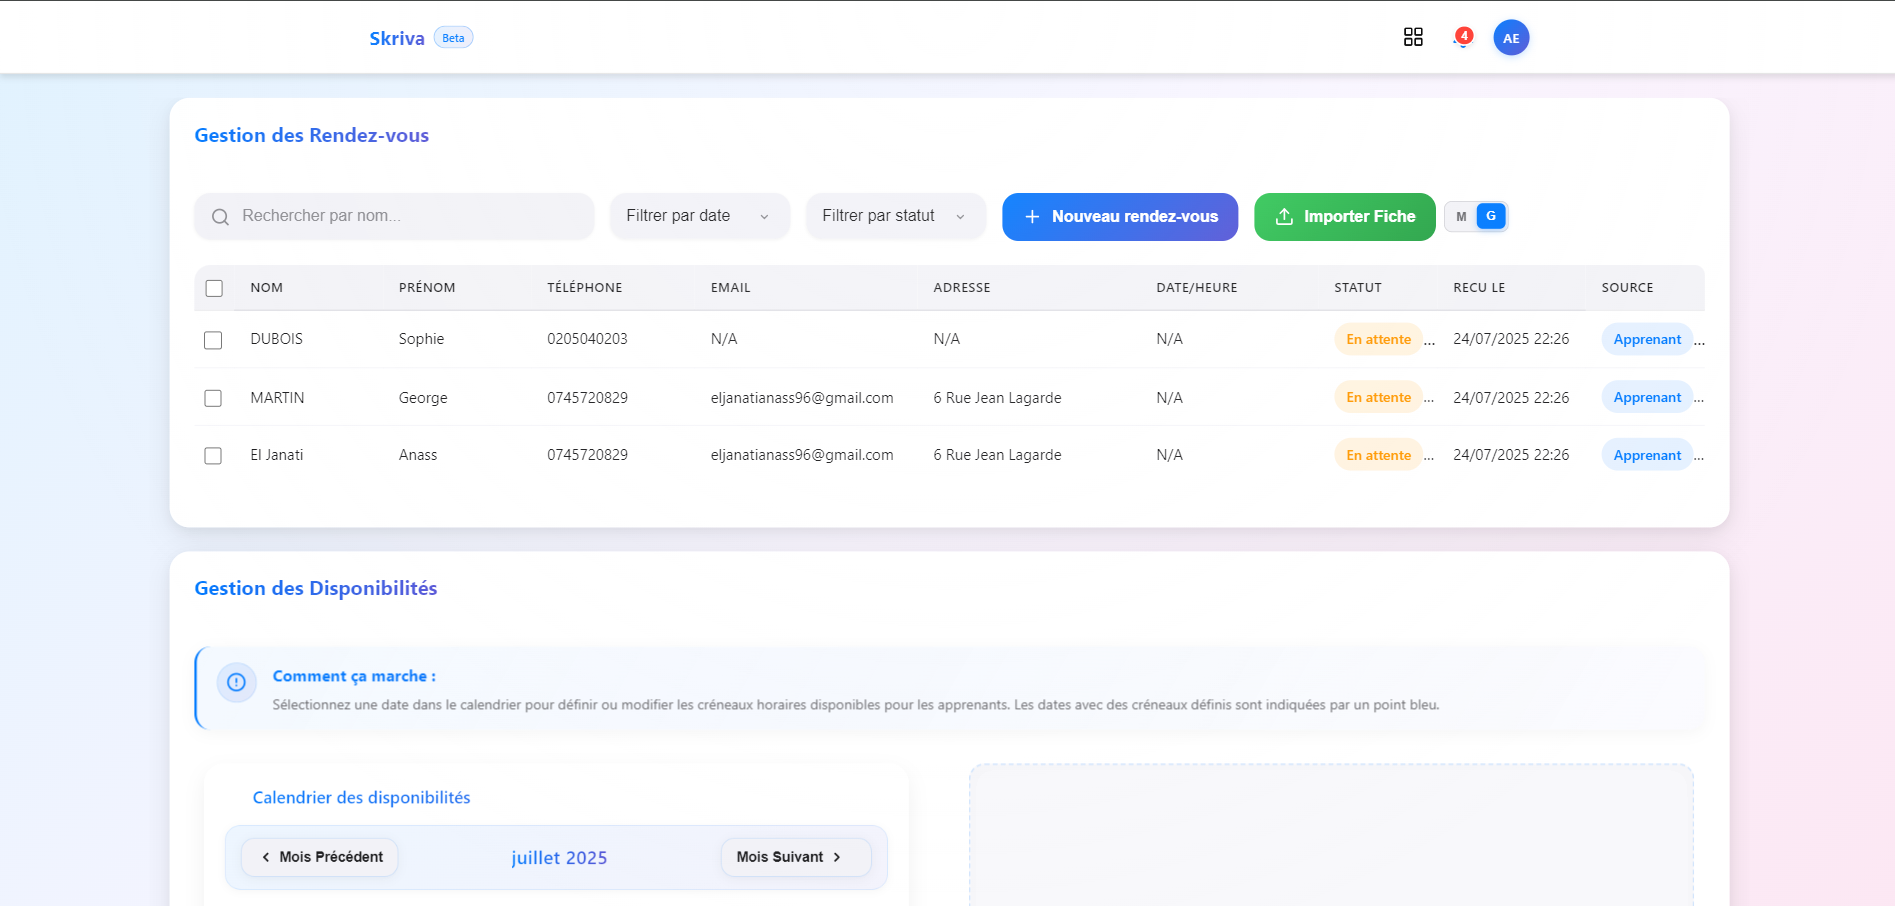
Task: Click phone number 0205040203
Action: 587,339
